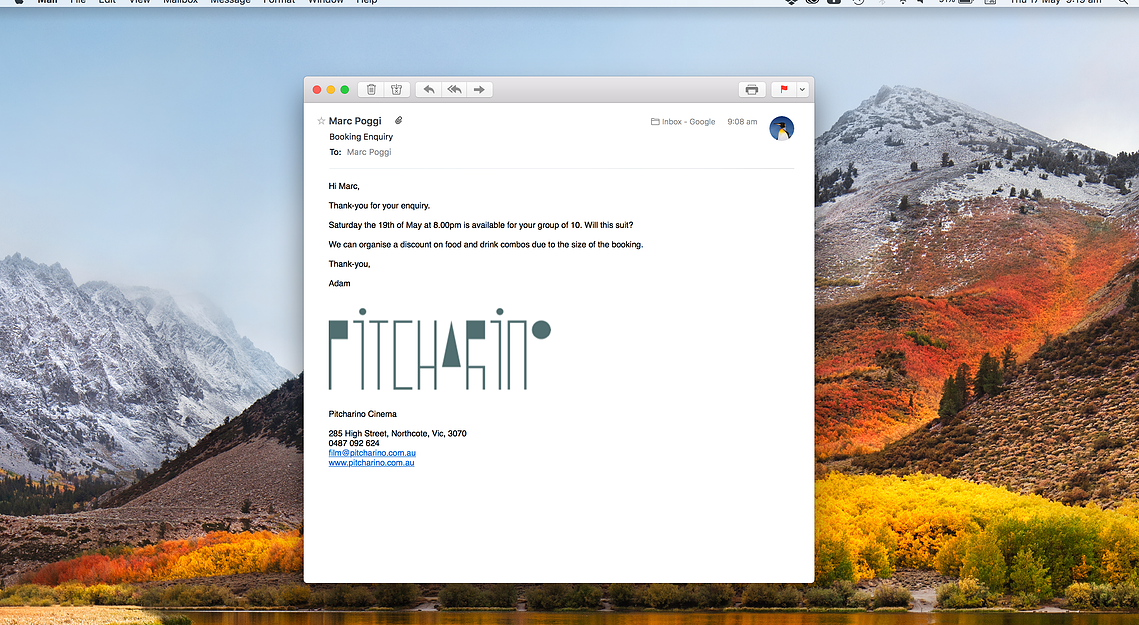Click the 9:08 am timestamp

[x=742, y=122]
